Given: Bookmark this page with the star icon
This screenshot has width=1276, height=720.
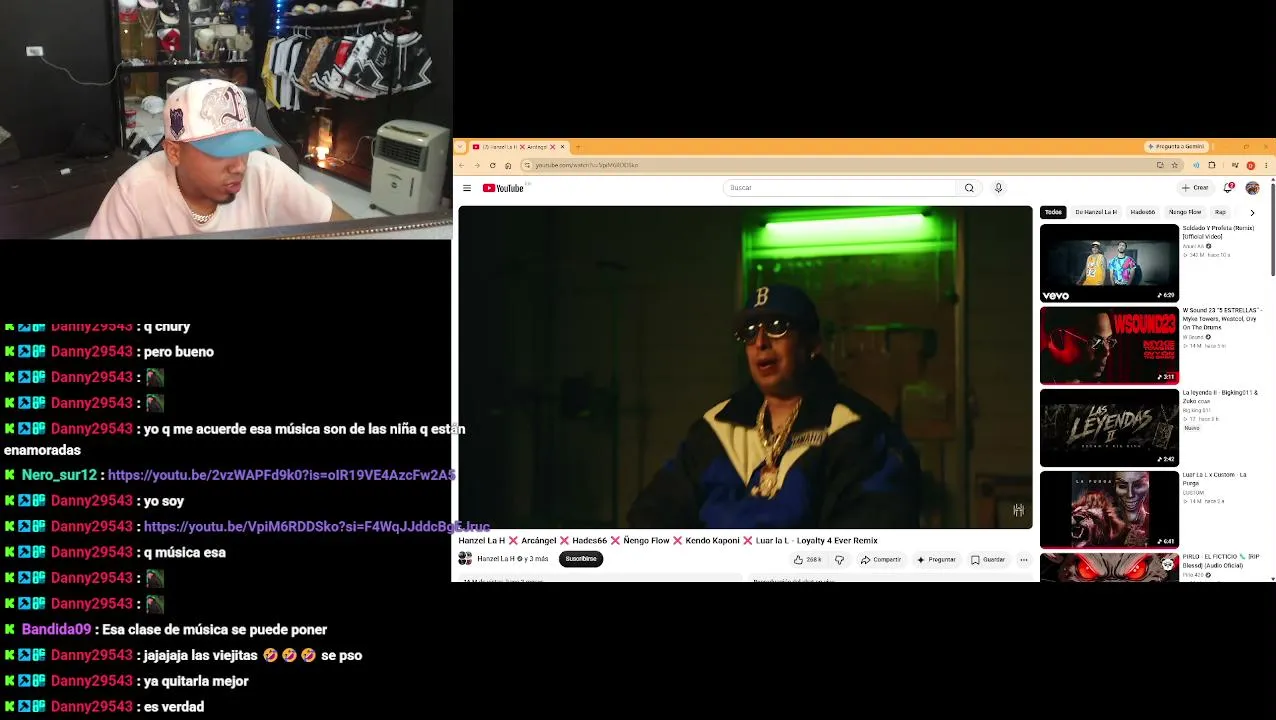Looking at the screenshot, I should [x=1174, y=165].
